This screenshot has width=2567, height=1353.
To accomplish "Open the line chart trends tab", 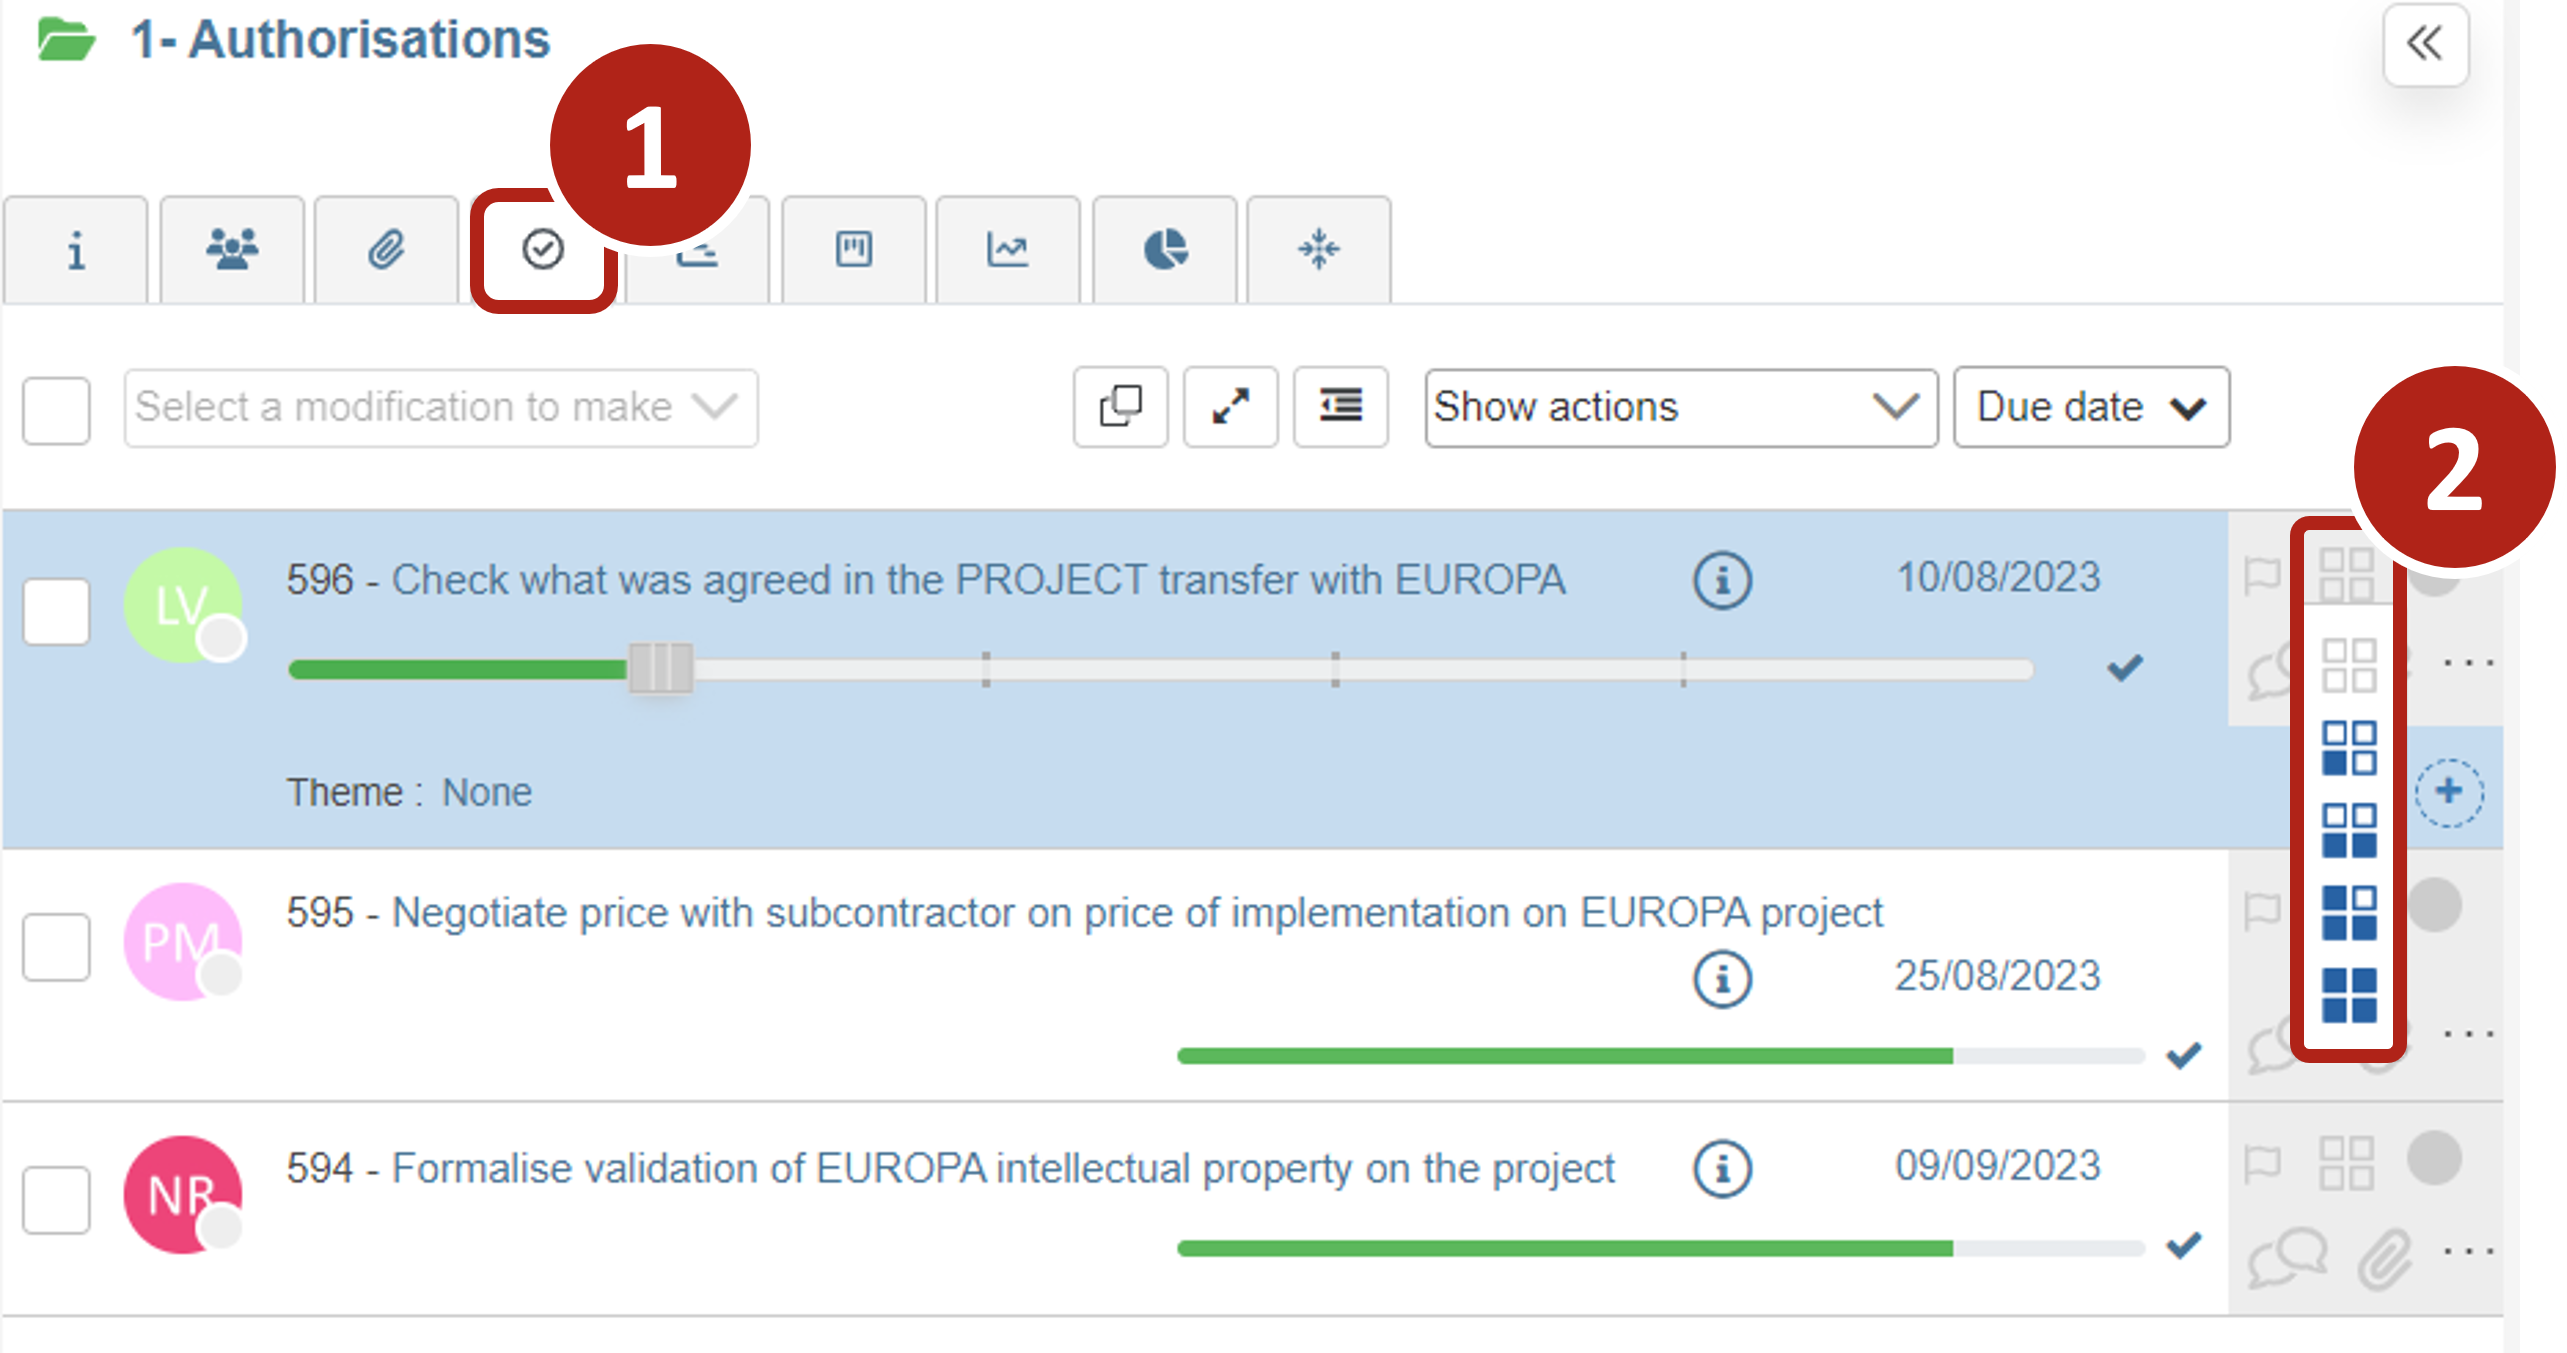I will [1008, 250].
